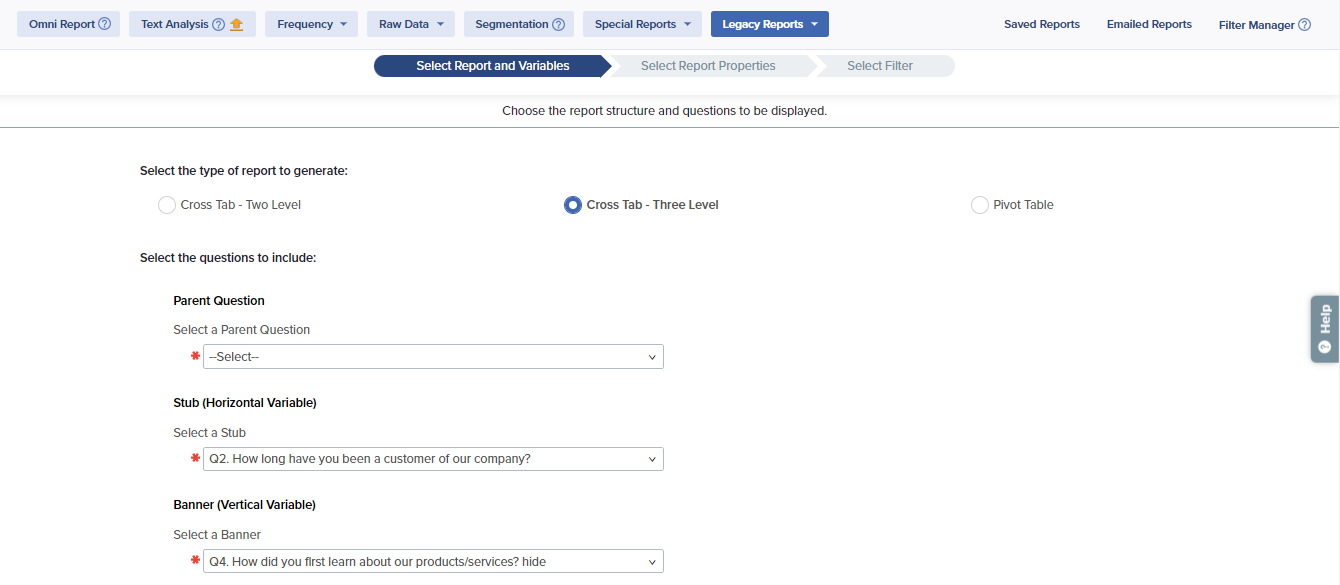Open the Raw Data menu
Viewport: 1340px width, 585px height.
pyautogui.click(x=411, y=24)
